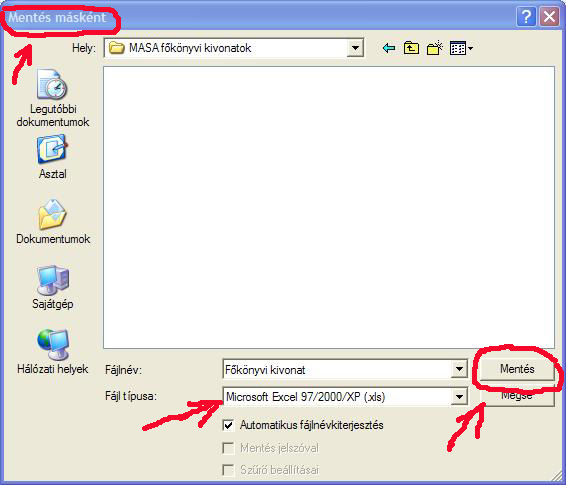Screen dimensions: 566x485
Task: Open the Dokumentumok folder shortcut
Action: click(53, 222)
